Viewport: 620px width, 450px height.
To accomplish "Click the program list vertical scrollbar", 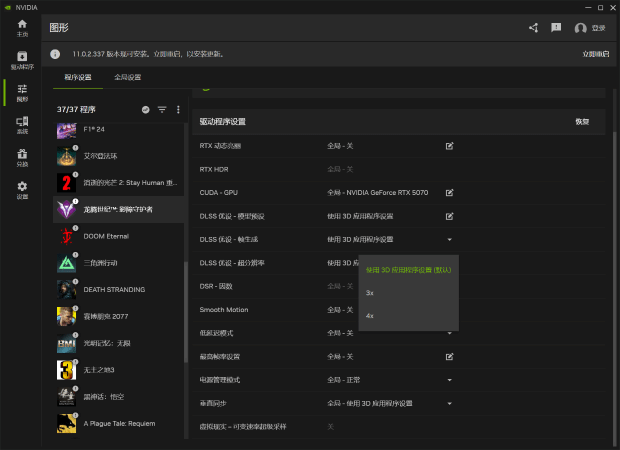I will tap(186, 312).
